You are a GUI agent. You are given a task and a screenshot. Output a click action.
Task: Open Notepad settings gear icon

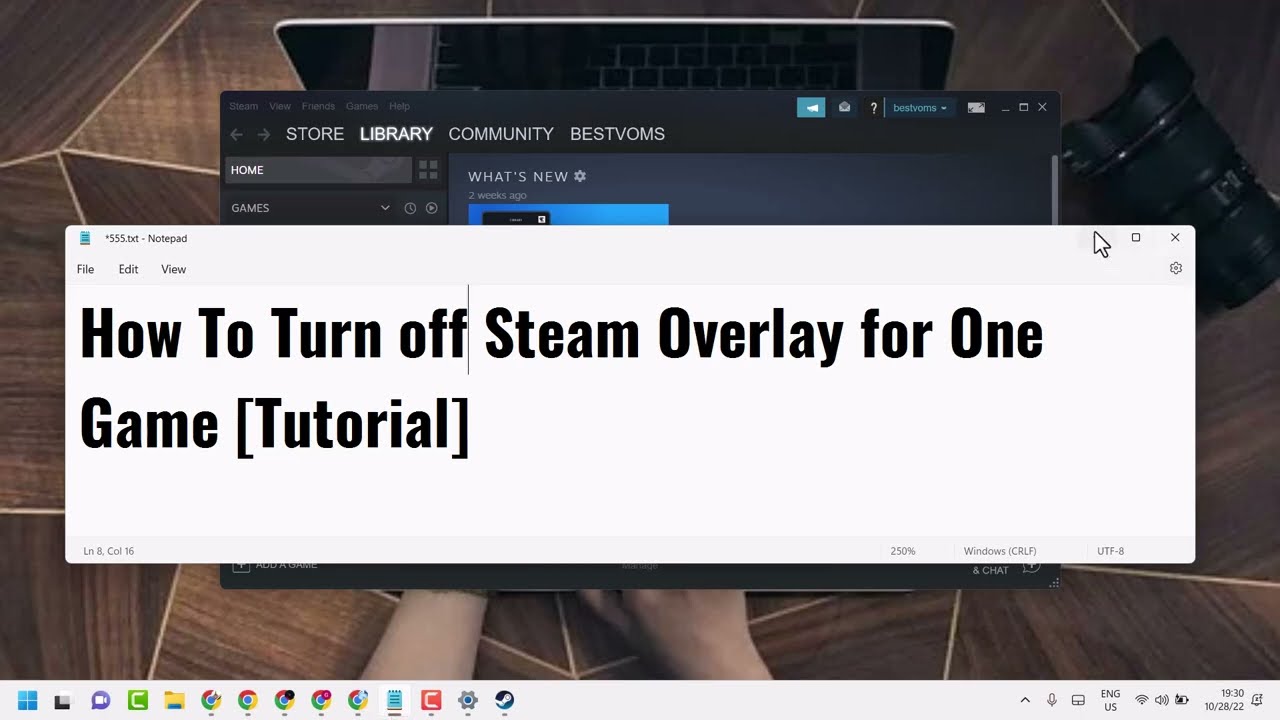tap(1175, 268)
